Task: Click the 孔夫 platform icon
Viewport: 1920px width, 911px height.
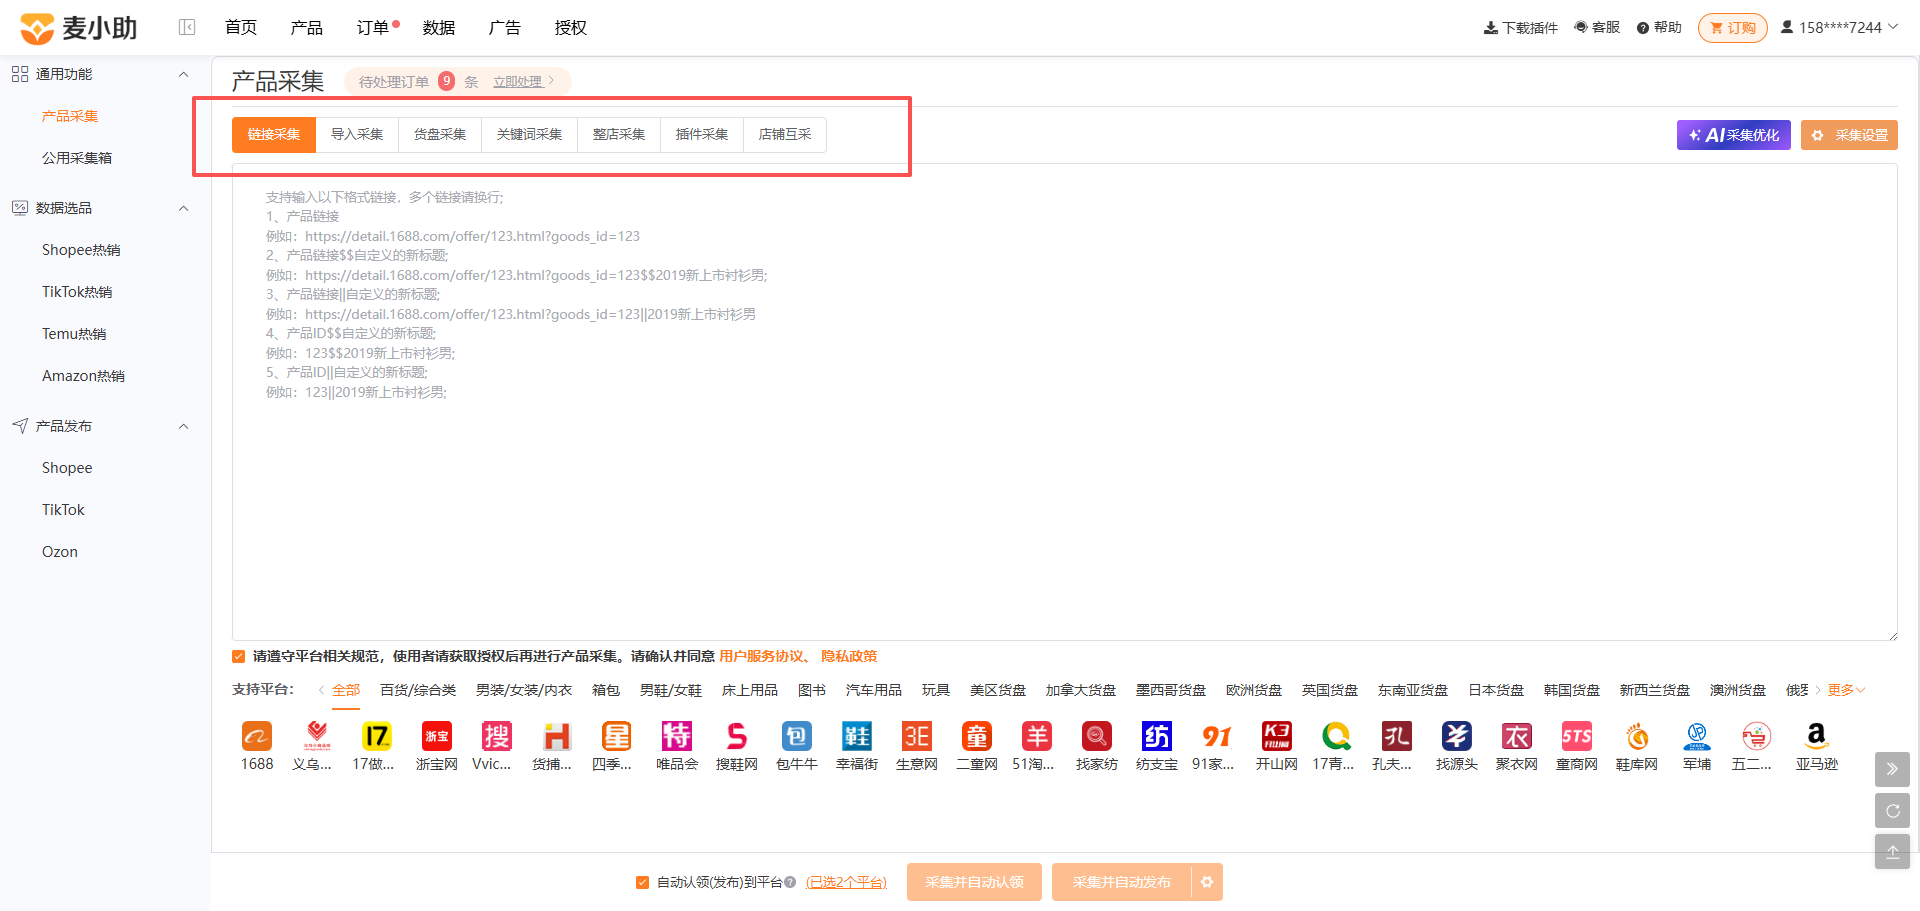Action: pos(1397,737)
